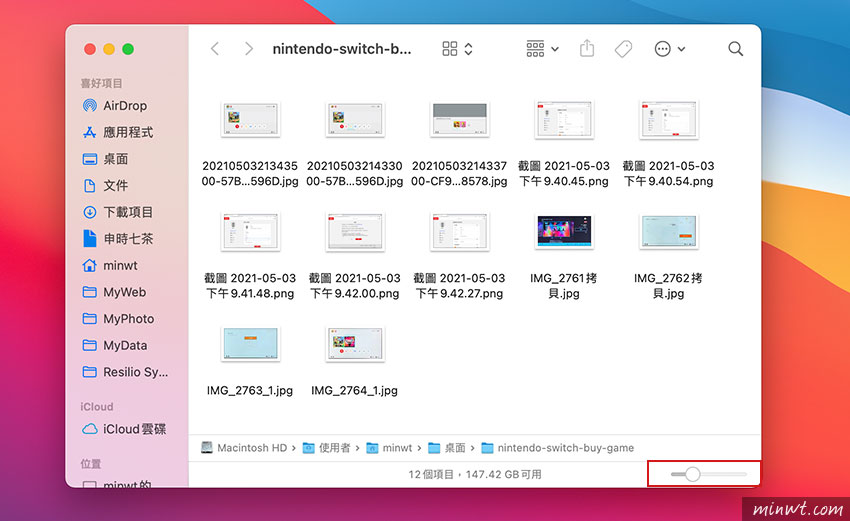Click the 喜好項目 sidebar section header
850x521 pixels.
point(101,83)
